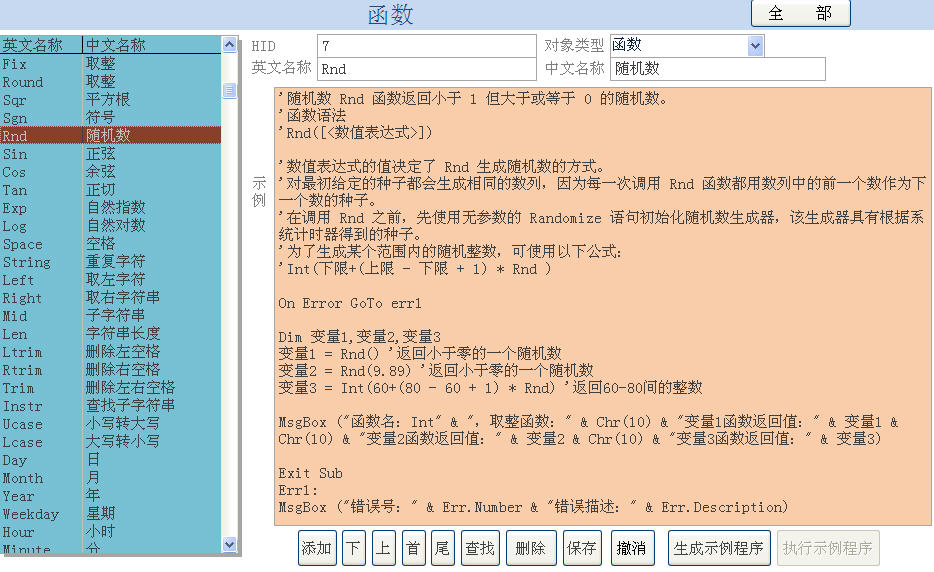
Task: Select the Ltrim 删除左空格 row
Action: point(110,352)
